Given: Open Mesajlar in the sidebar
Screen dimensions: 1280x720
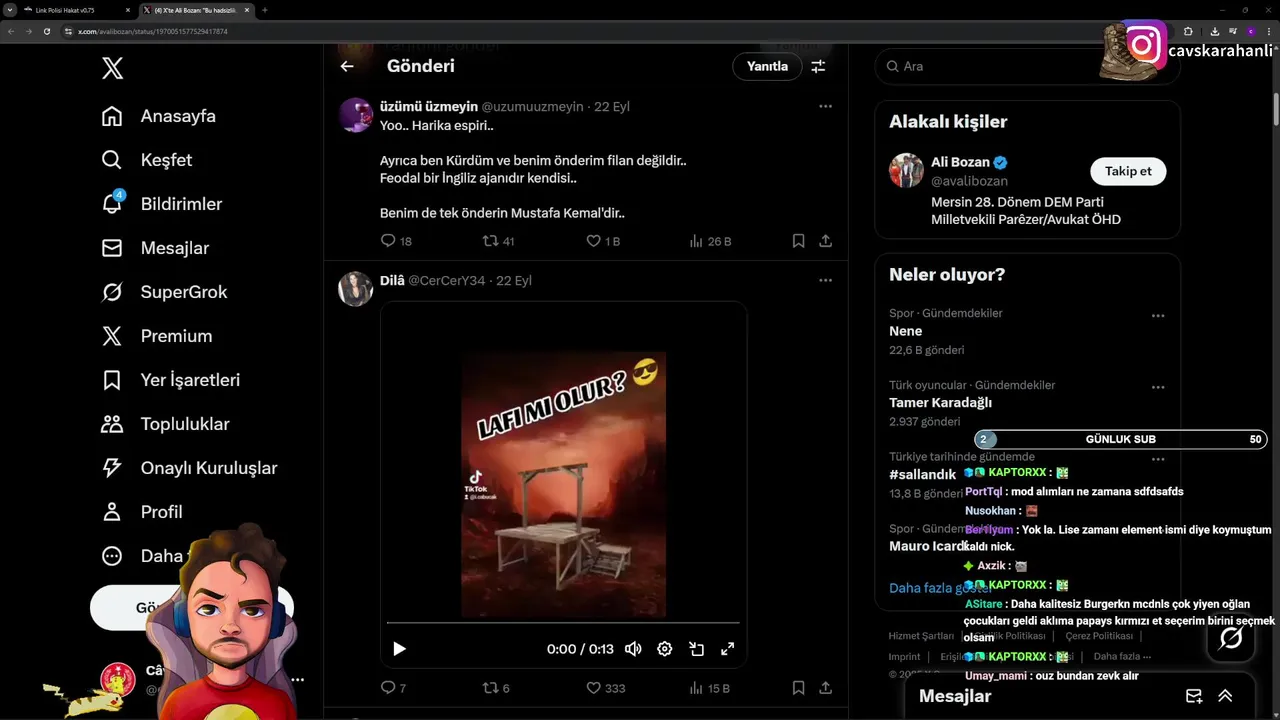Looking at the screenshot, I should click(155, 248).
